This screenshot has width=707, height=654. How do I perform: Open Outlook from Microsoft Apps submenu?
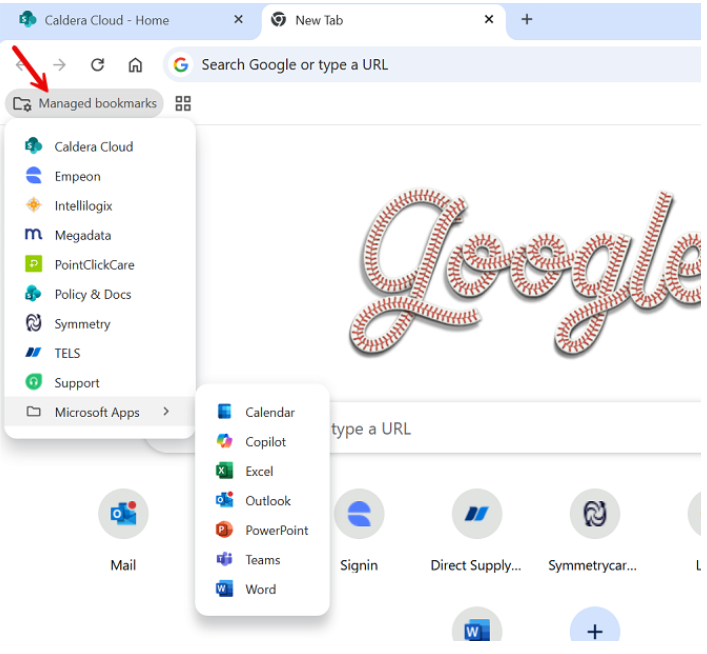(x=262, y=501)
